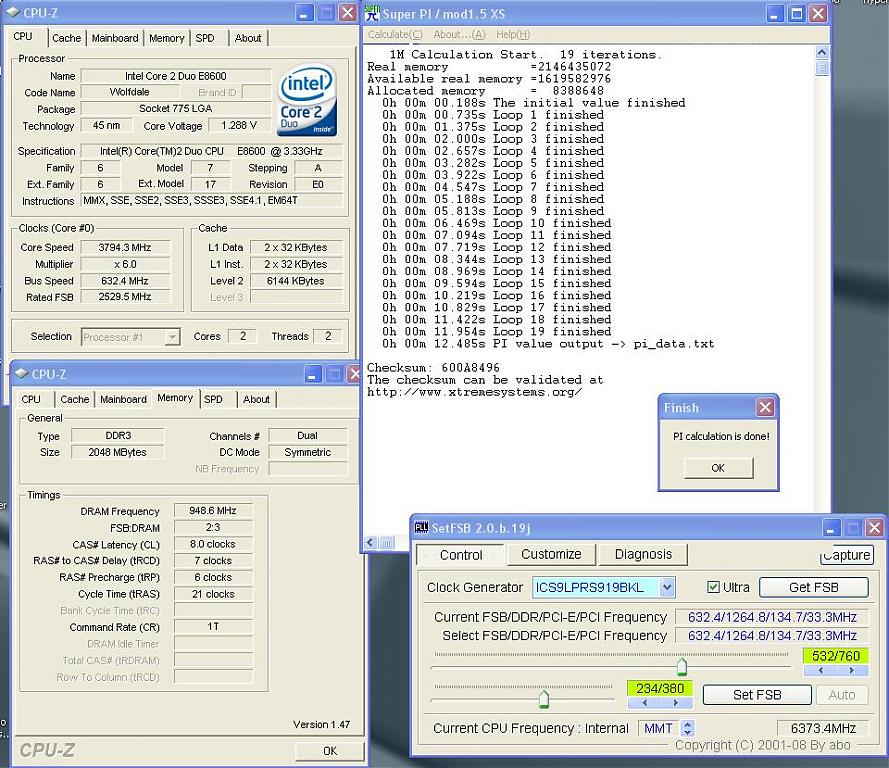Click the Select FSB/DDR/PCI-E/PCI Frequency field
Viewport: 889px width, 768px height.
pos(772,635)
